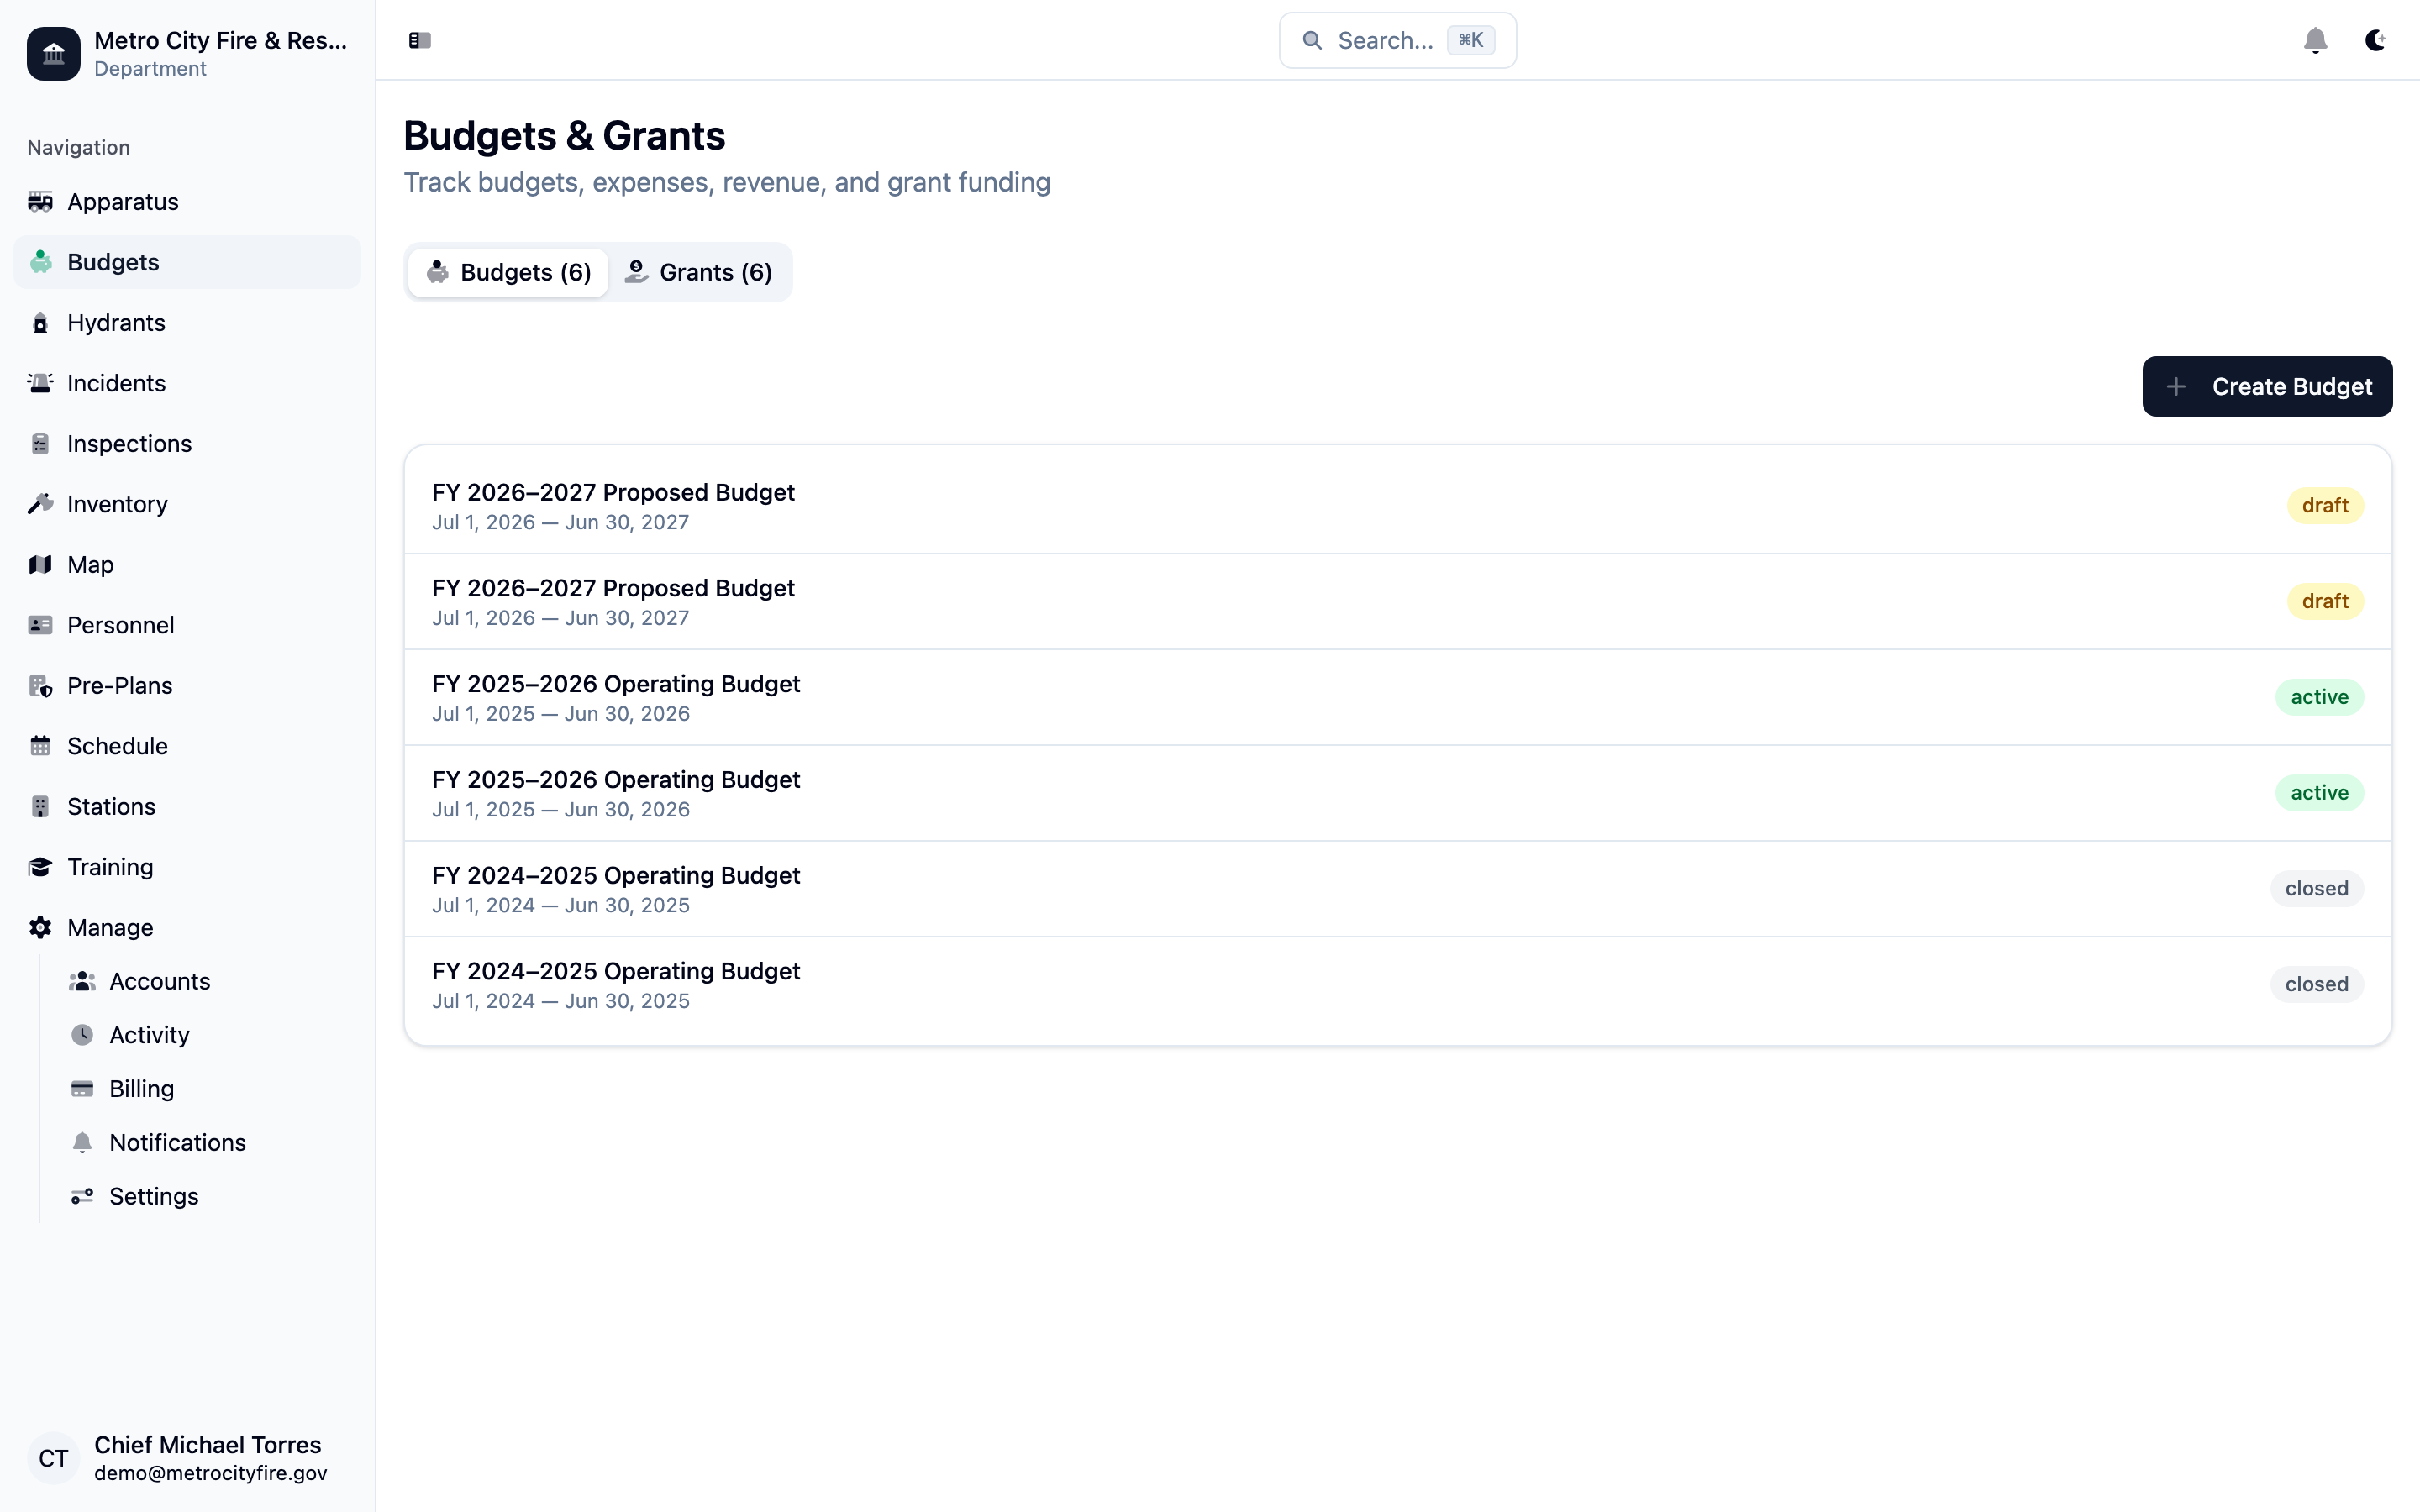Click the Incidents siren icon
Viewport: 2420px width, 1512px height.
point(40,383)
